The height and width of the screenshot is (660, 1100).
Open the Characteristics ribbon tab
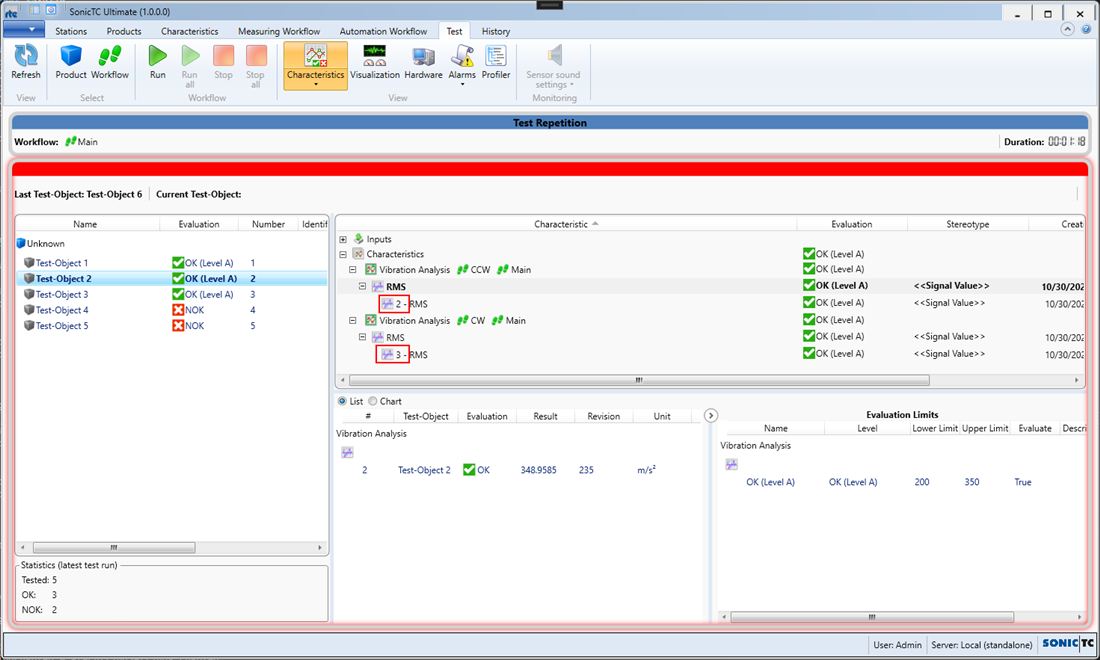[189, 31]
